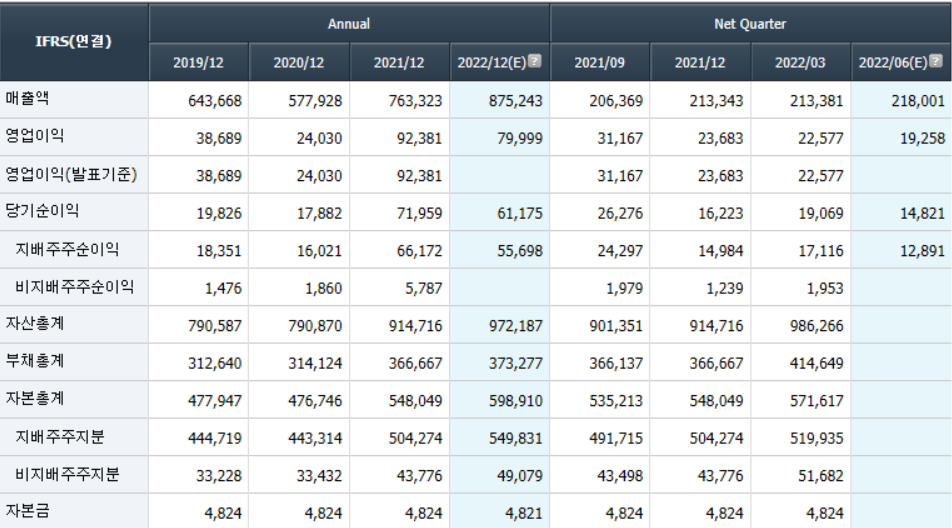This screenshot has height=528, width=952.
Task: Select the 자산총계 row label
Action: point(35,323)
